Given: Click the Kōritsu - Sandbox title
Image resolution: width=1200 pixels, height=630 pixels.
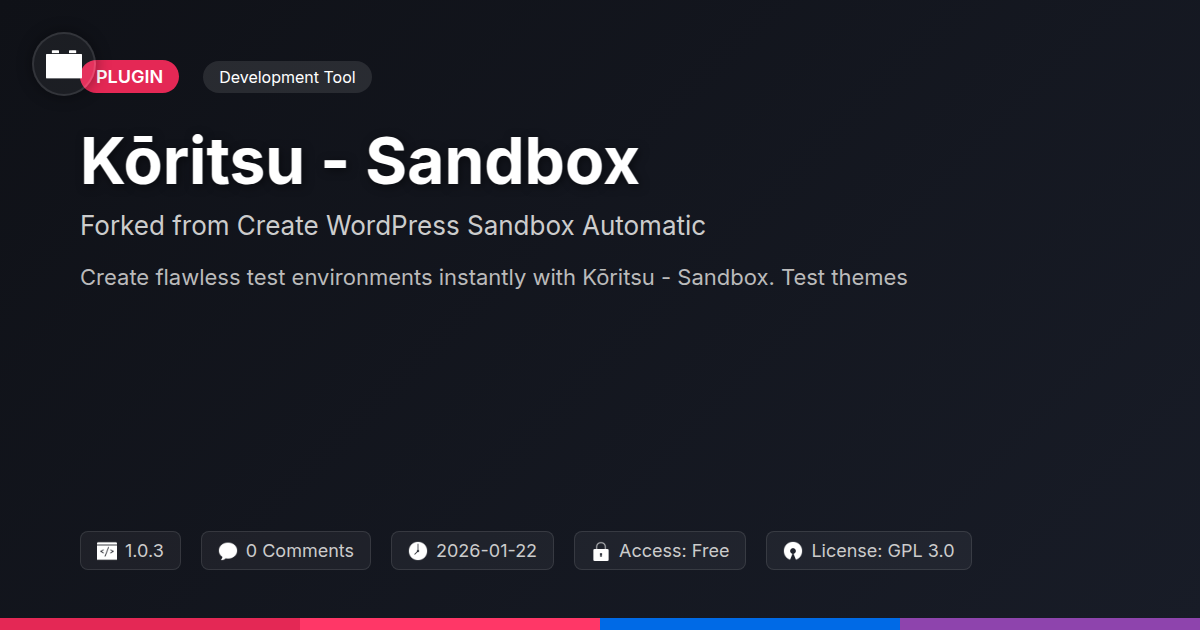Looking at the screenshot, I should pyautogui.click(x=359, y=161).
